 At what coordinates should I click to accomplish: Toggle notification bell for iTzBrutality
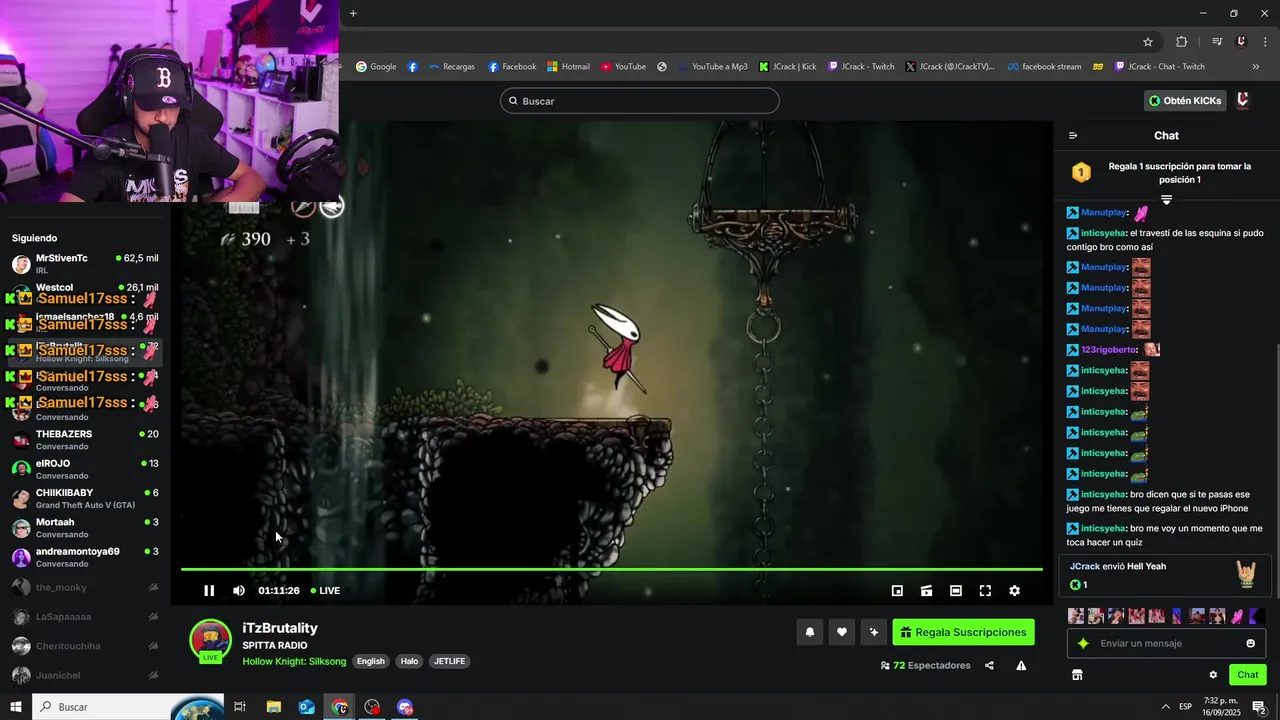click(810, 632)
